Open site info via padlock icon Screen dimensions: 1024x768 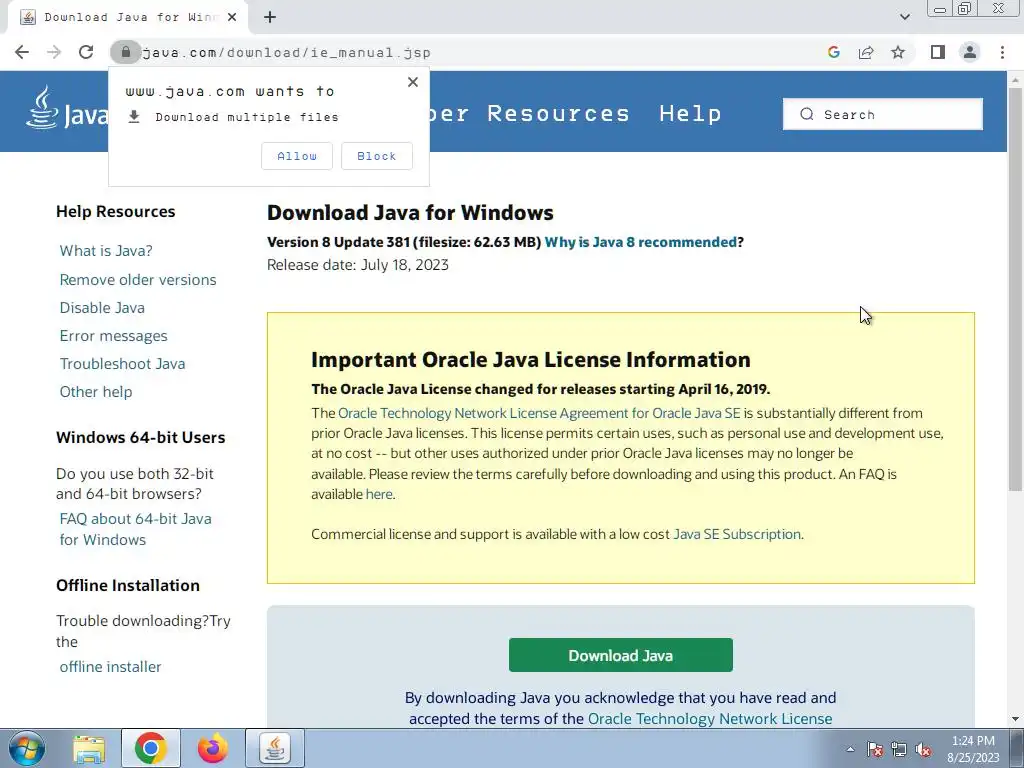tap(125, 52)
